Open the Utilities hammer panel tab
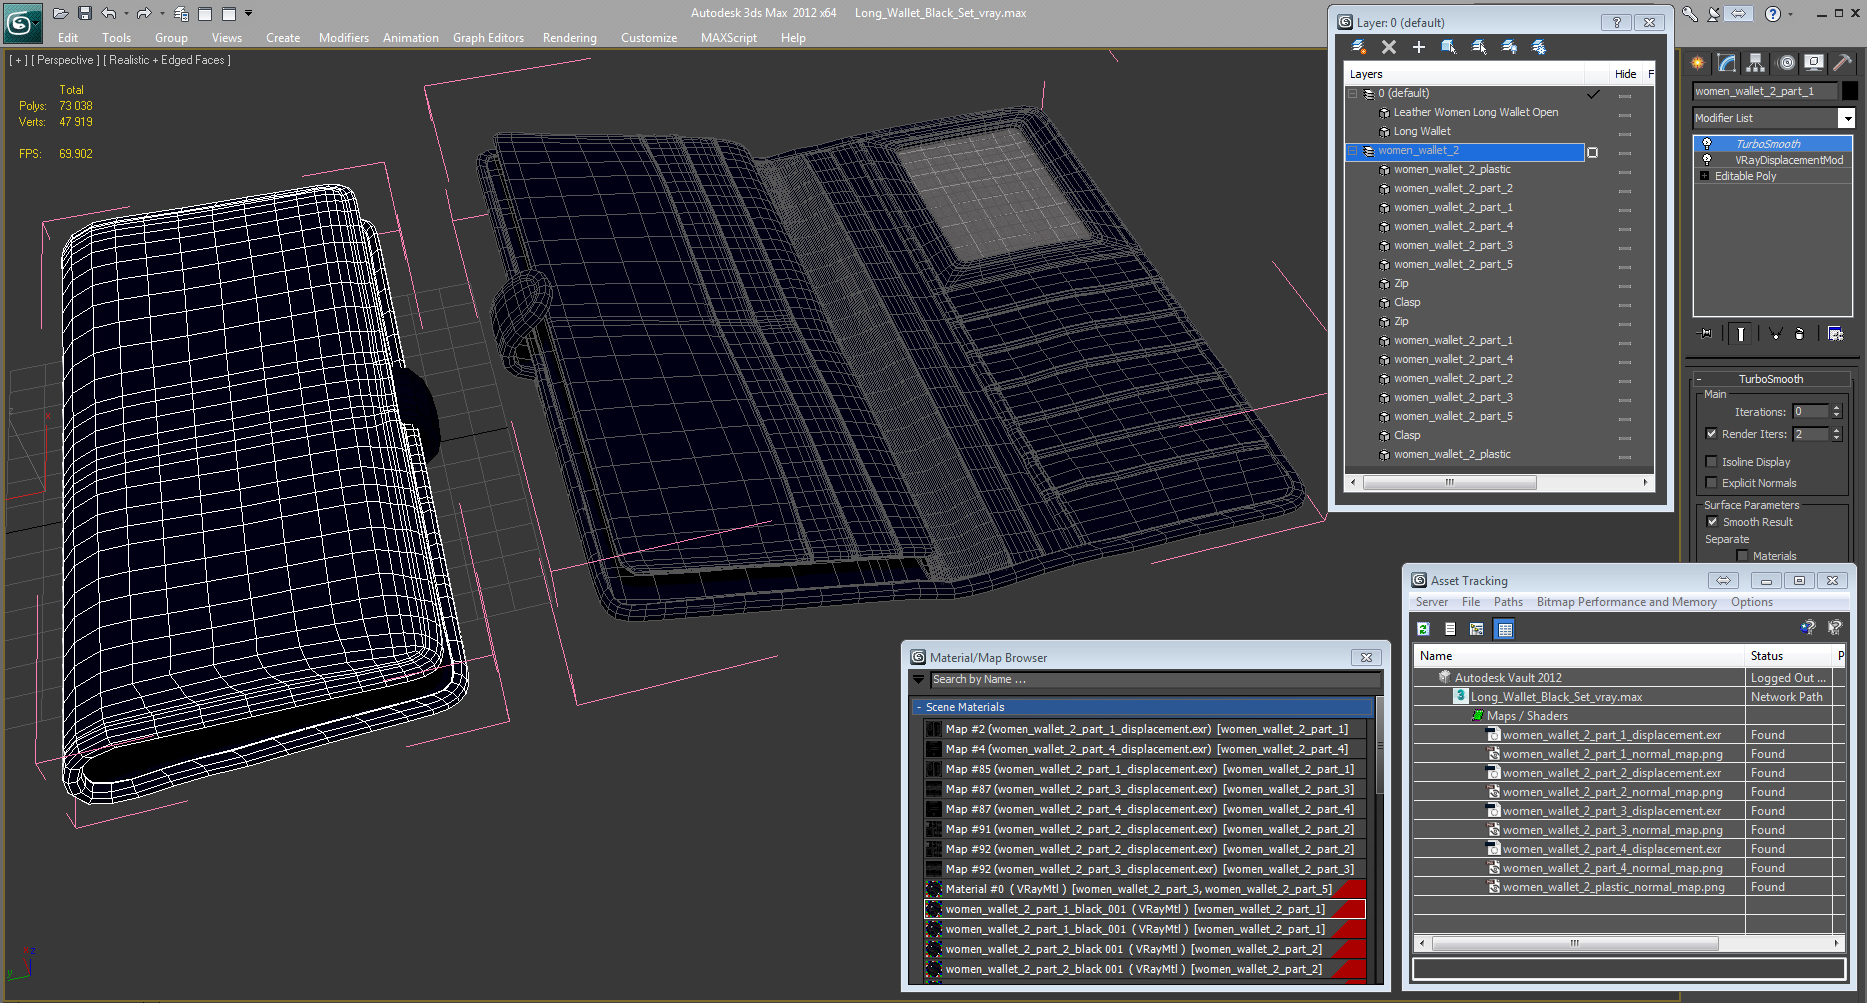This screenshot has width=1867, height=1003. 1841,63
